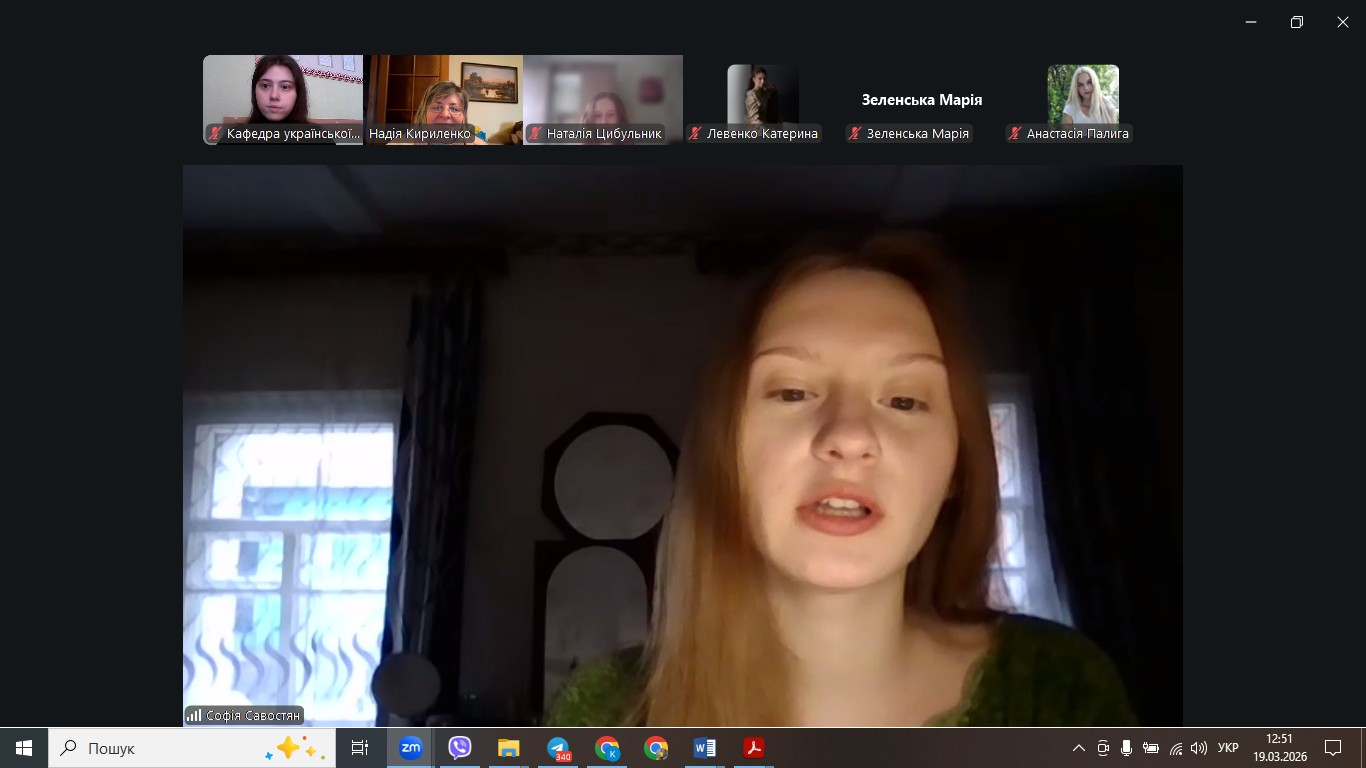Click the muted mic icon for Наталія Цибульник

(x=535, y=134)
